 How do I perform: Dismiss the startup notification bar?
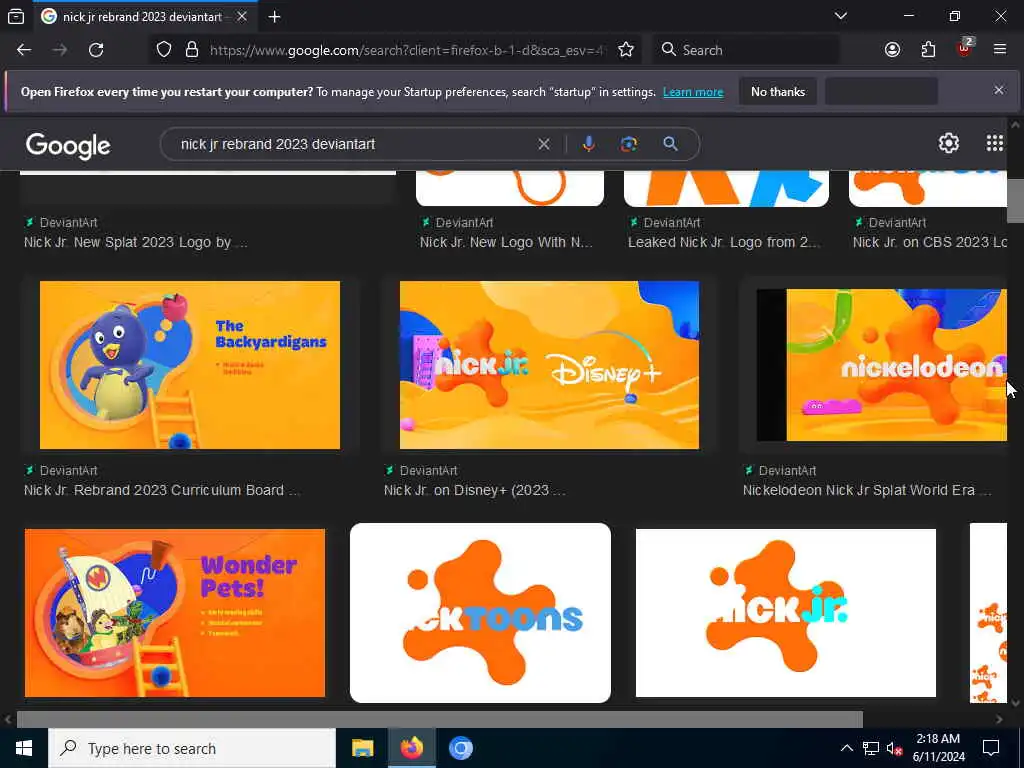(x=999, y=90)
